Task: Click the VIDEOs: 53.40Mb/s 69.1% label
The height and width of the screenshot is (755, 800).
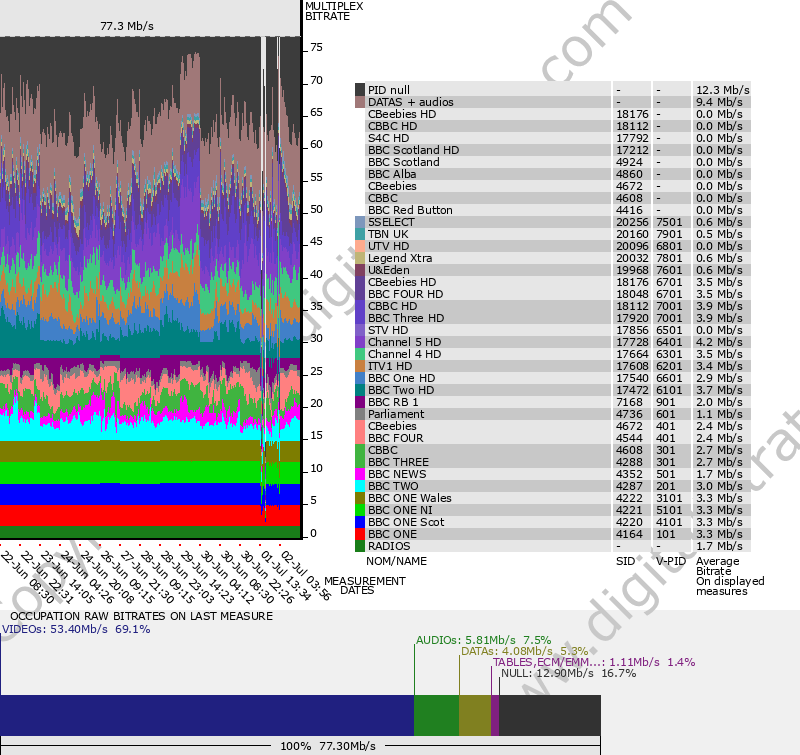Action: (x=76, y=629)
